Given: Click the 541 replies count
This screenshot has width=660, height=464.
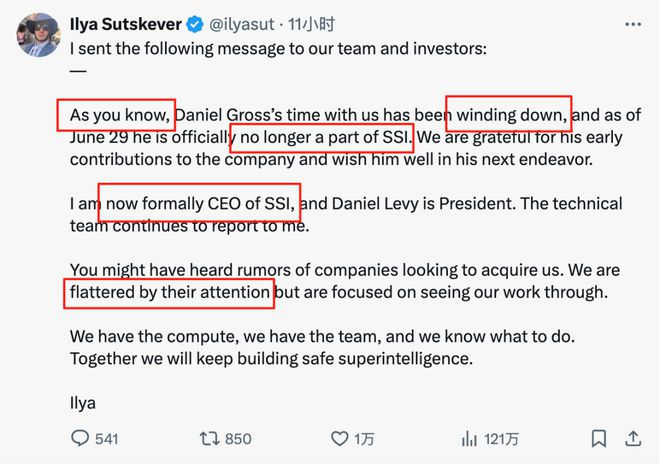Looking at the screenshot, I should click(106, 439).
